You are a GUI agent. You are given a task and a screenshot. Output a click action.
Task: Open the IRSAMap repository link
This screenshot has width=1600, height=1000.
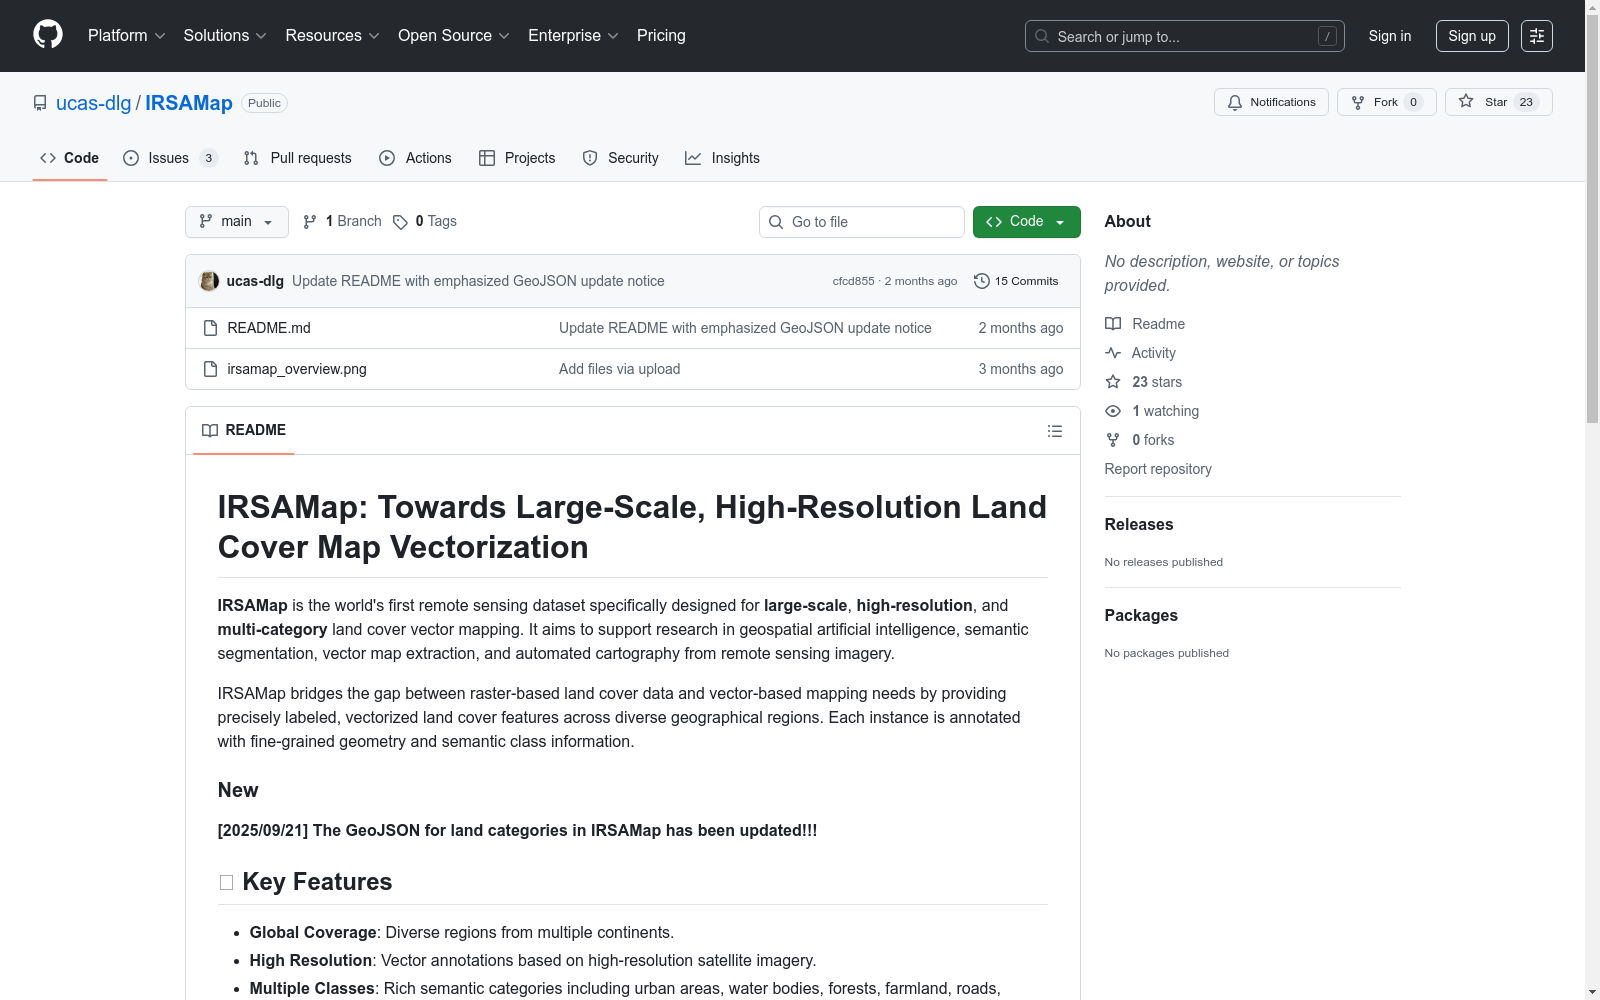tap(189, 103)
